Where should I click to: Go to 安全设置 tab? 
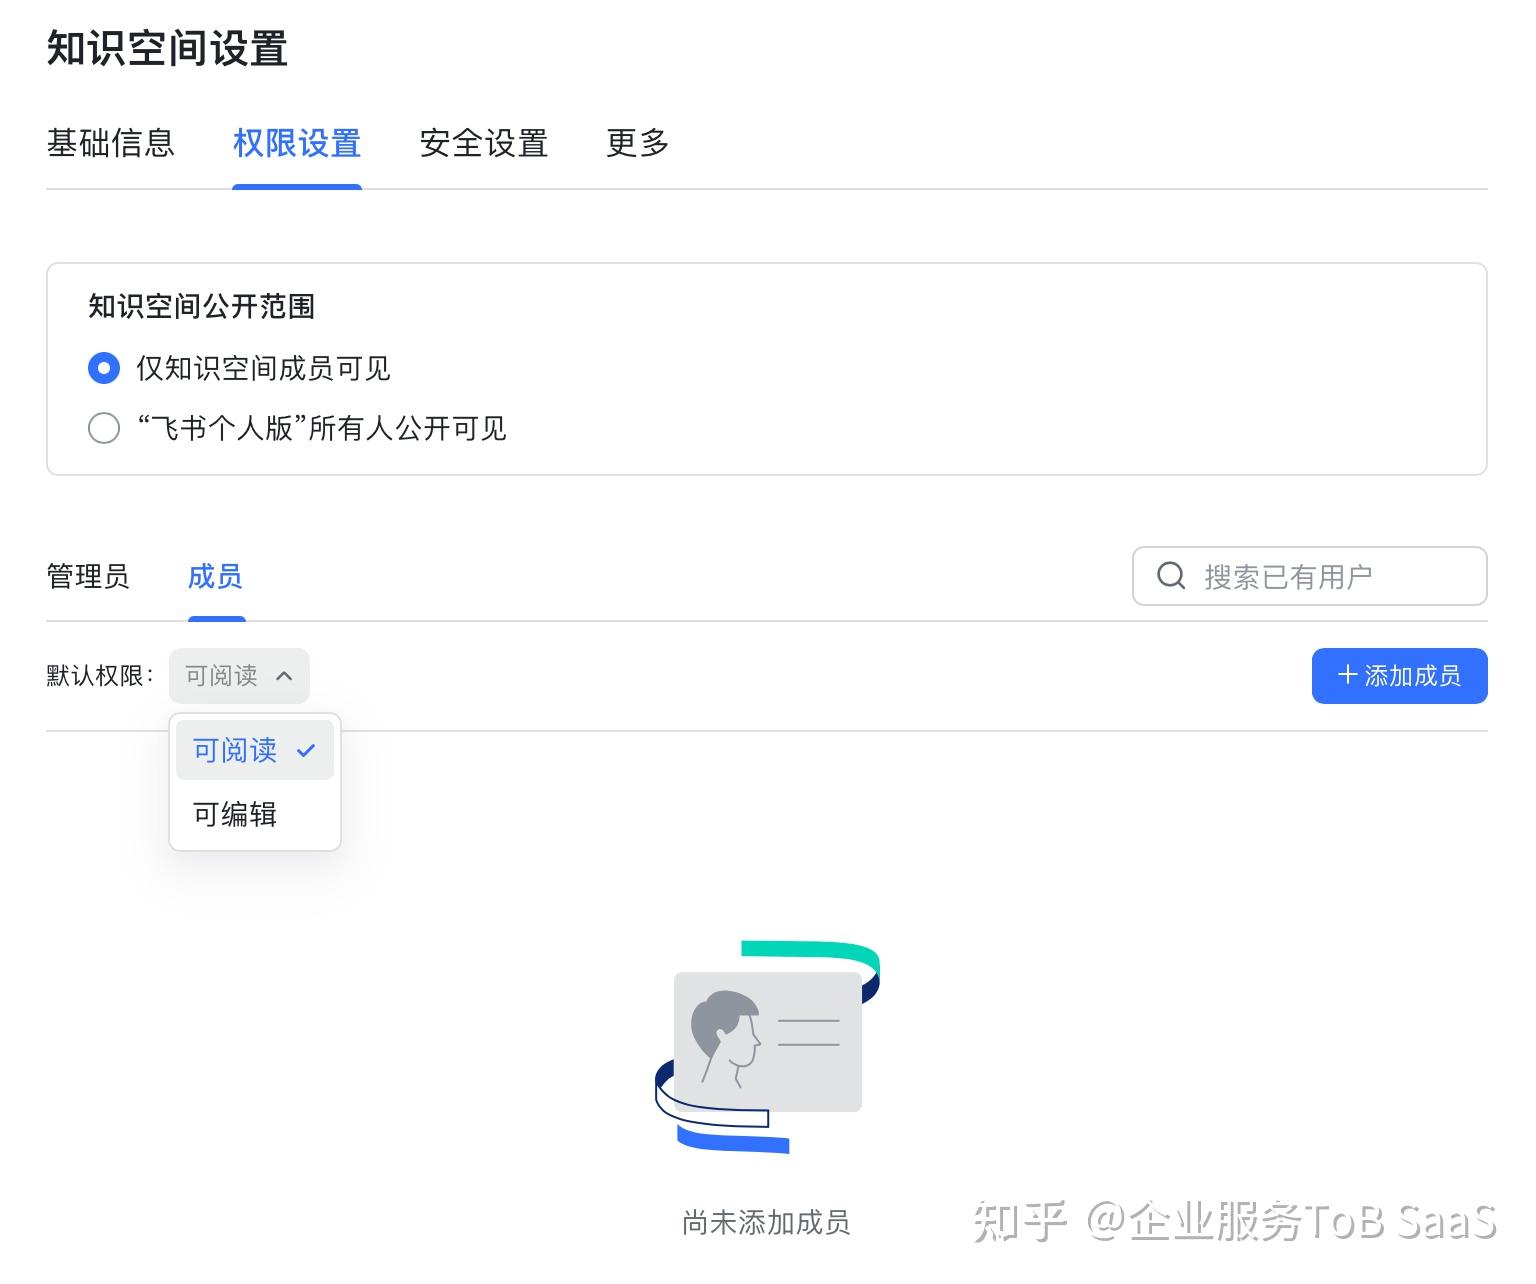coord(484,144)
